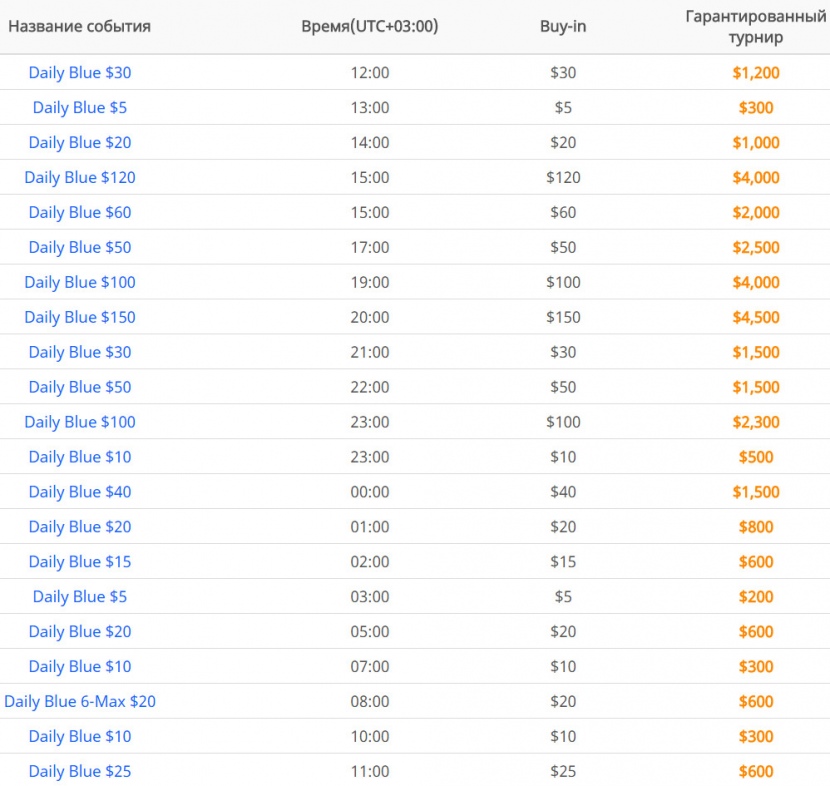Click the Daily Blue $25 event link
Image resolution: width=830 pixels, height=786 pixels.
coord(80,771)
